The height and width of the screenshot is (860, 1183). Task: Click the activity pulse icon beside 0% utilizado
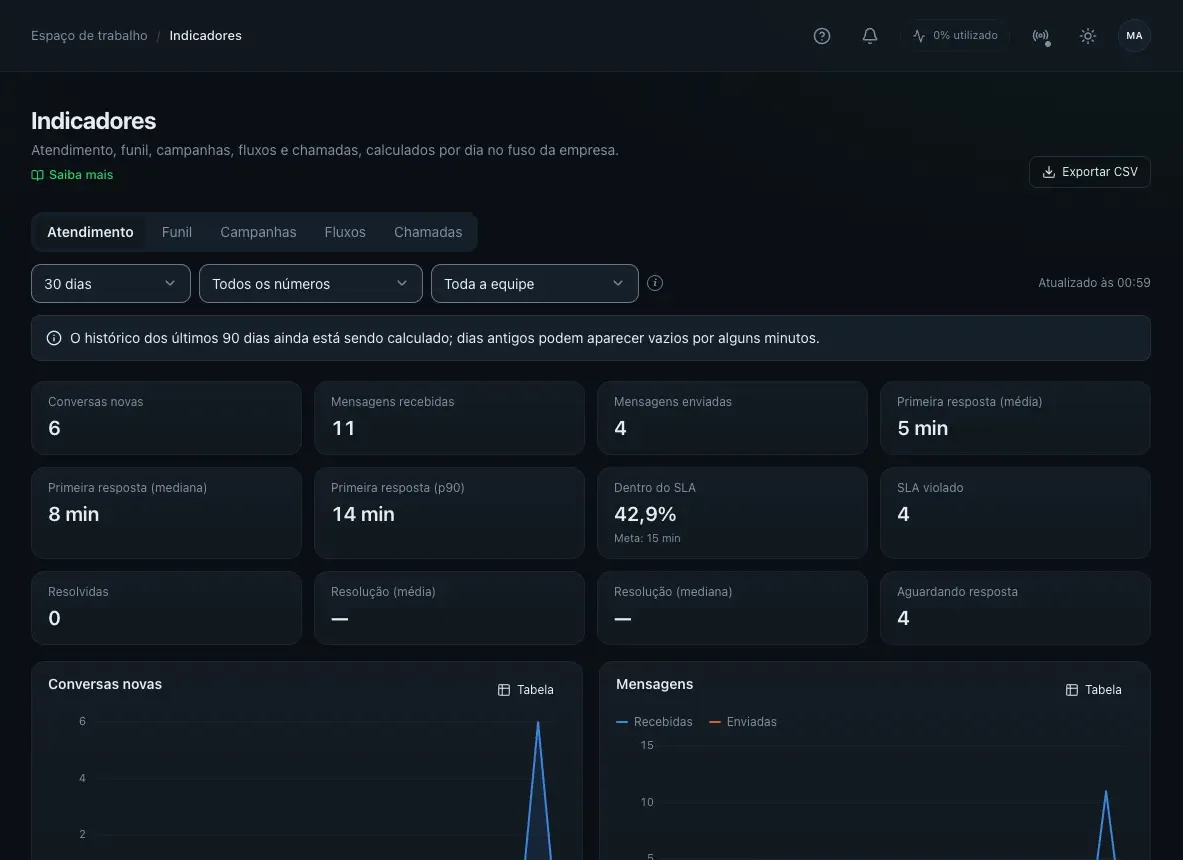[x=918, y=35]
